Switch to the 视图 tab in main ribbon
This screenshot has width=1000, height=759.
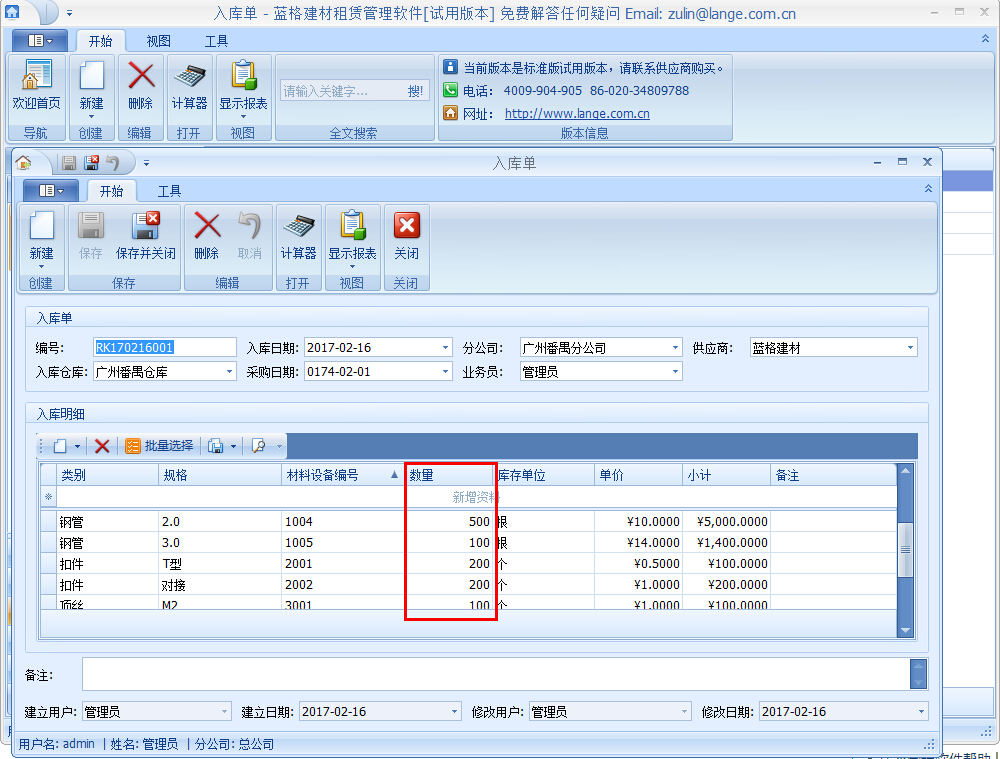pos(158,41)
